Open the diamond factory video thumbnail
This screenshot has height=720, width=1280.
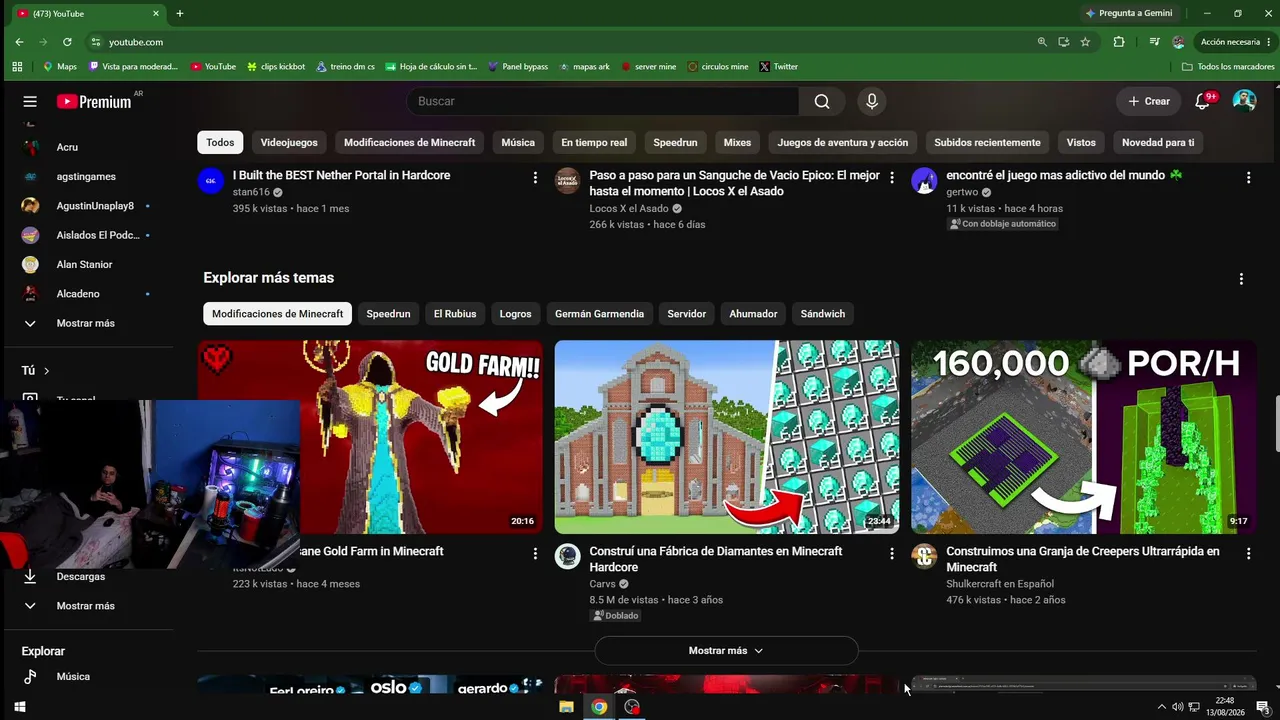pyautogui.click(x=727, y=437)
